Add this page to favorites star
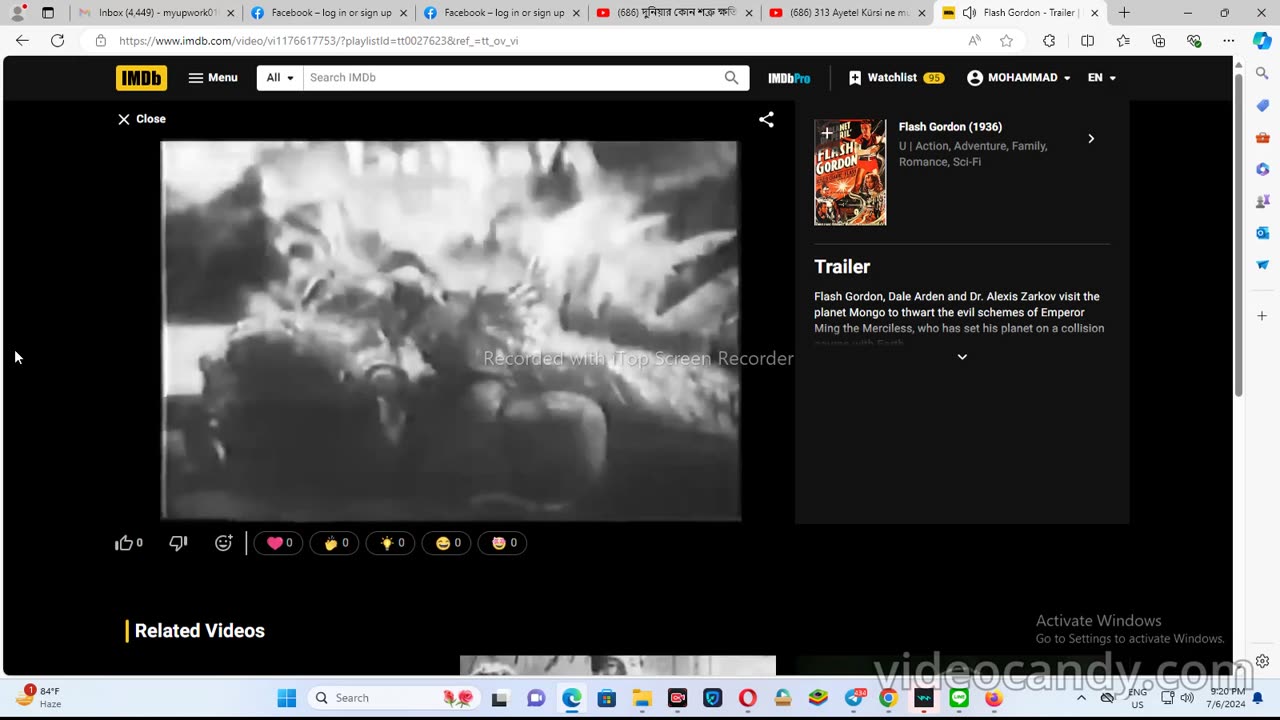 click(x=1007, y=41)
